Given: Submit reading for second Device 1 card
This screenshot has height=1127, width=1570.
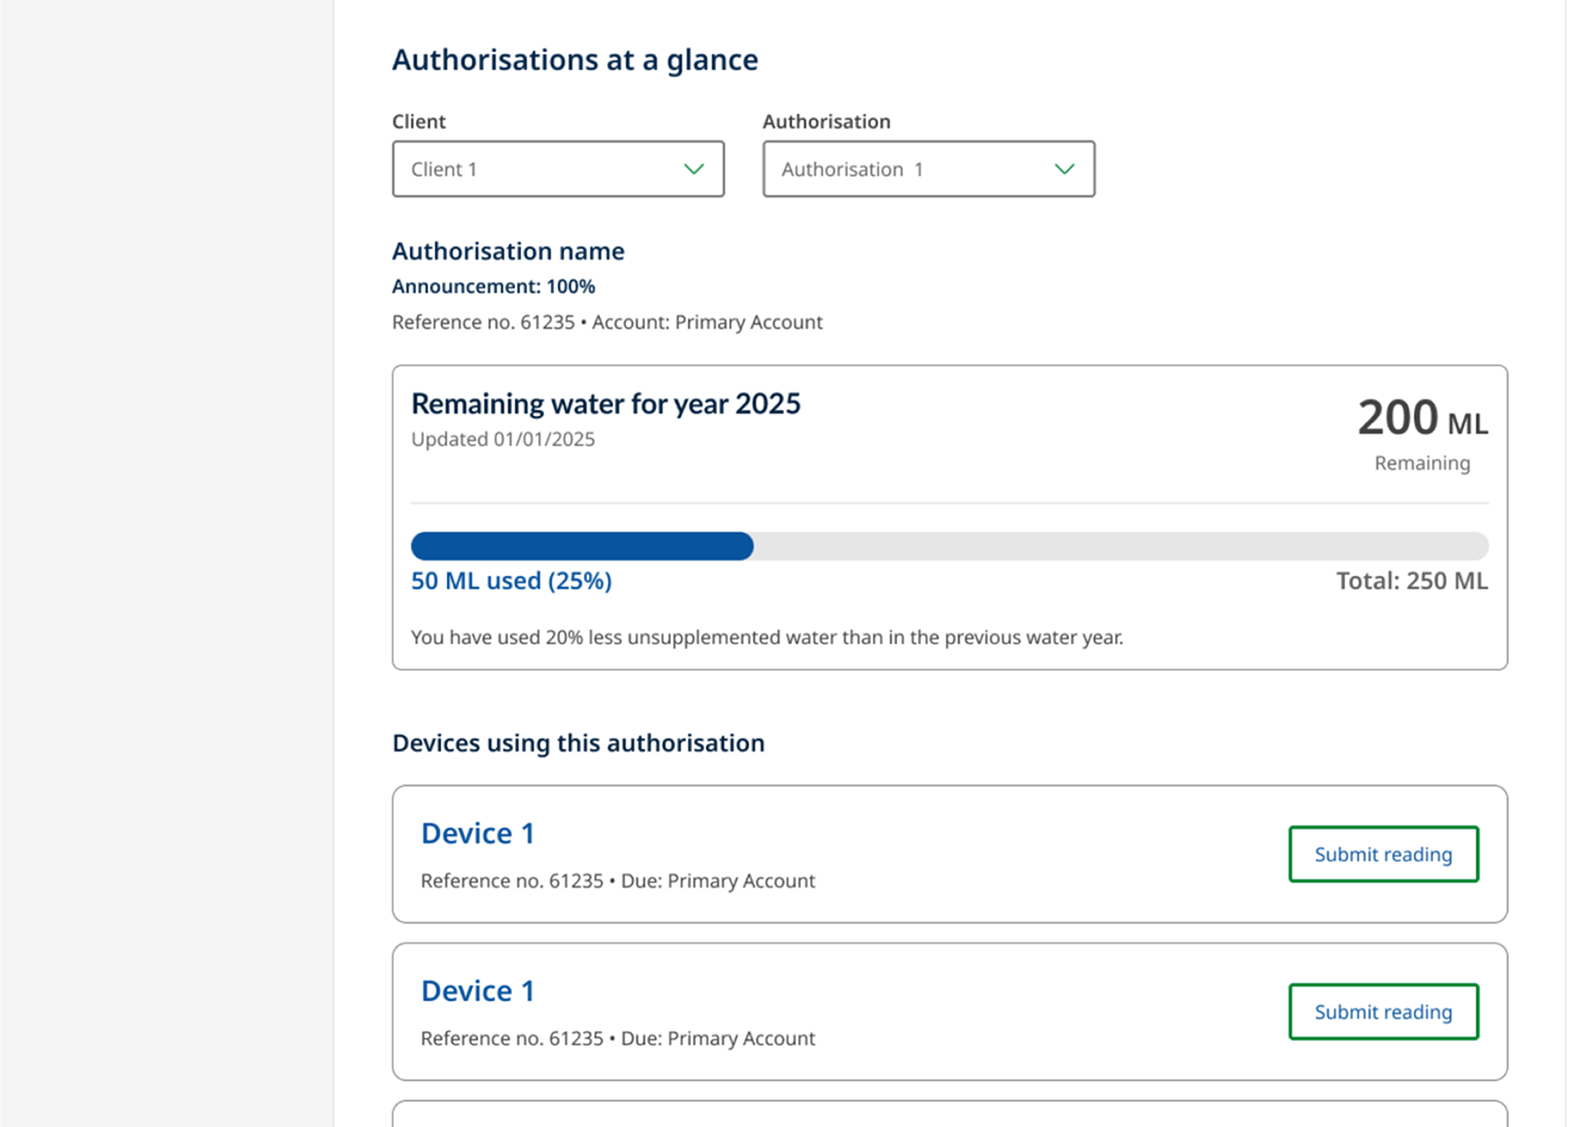Looking at the screenshot, I should (1383, 1012).
